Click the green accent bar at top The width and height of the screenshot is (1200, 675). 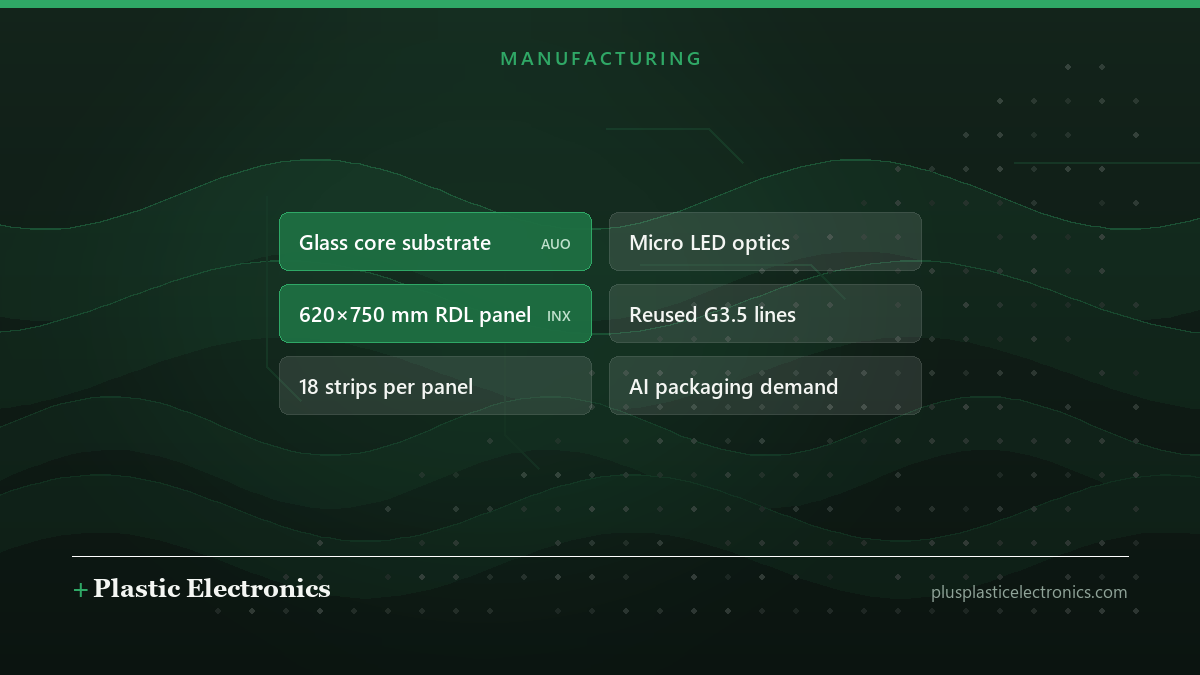point(600,4)
